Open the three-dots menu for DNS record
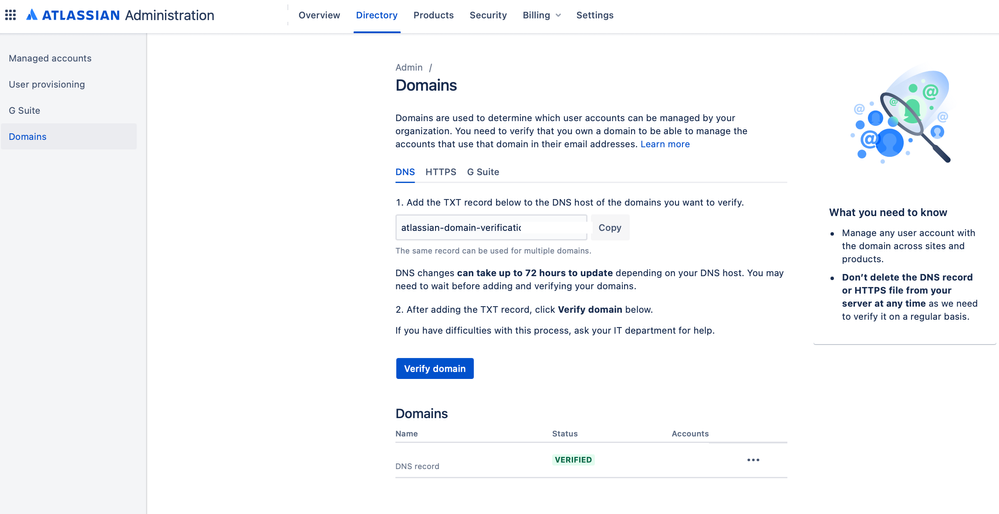 pos(753,460)
